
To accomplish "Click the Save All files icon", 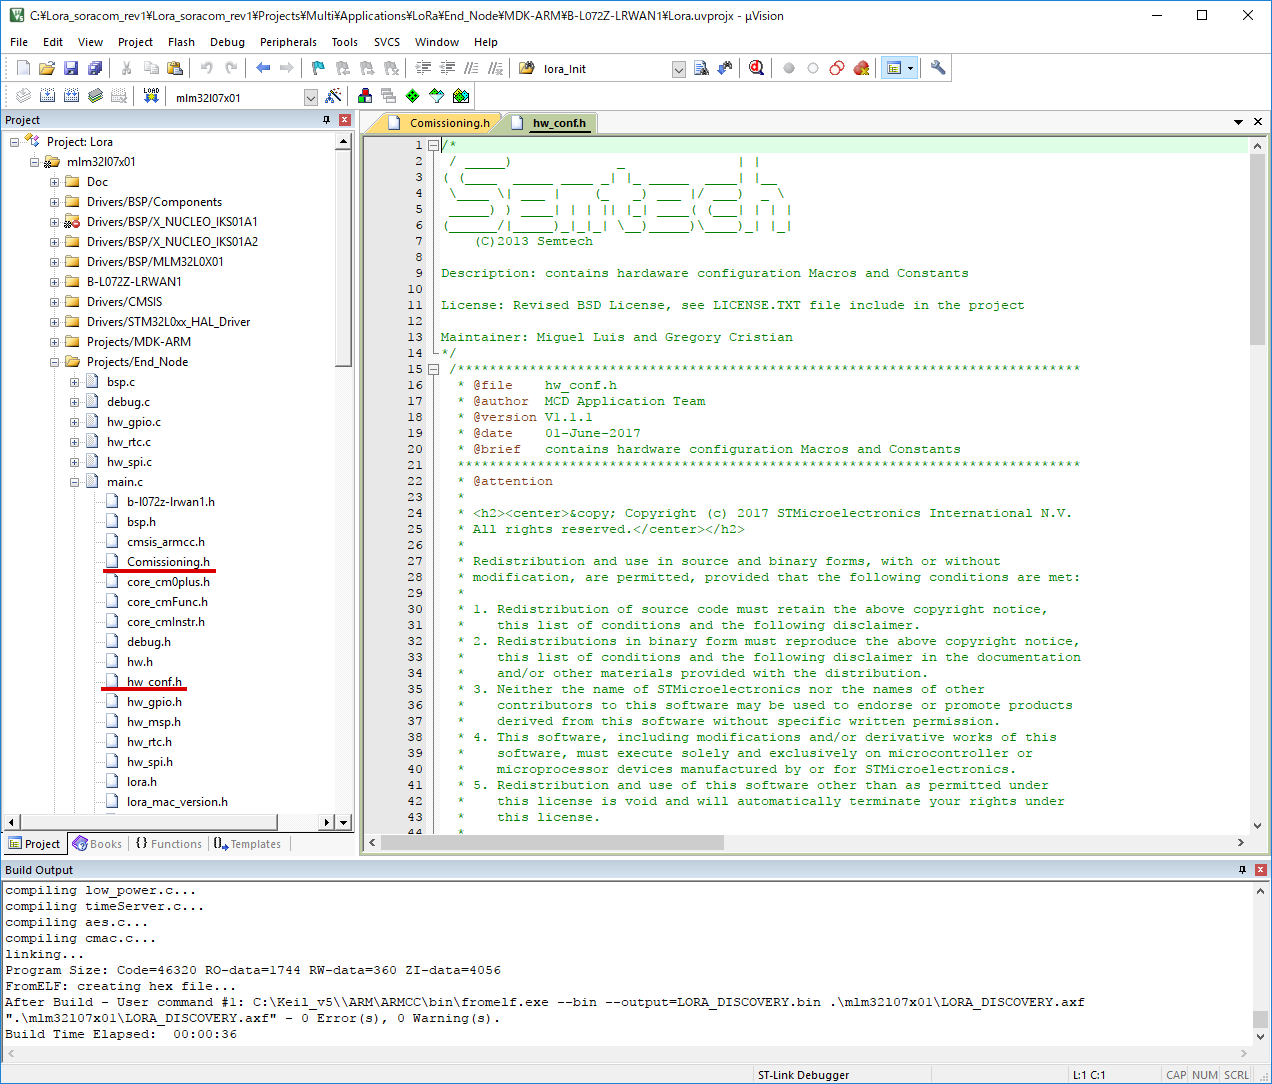I will coord(95,68).
